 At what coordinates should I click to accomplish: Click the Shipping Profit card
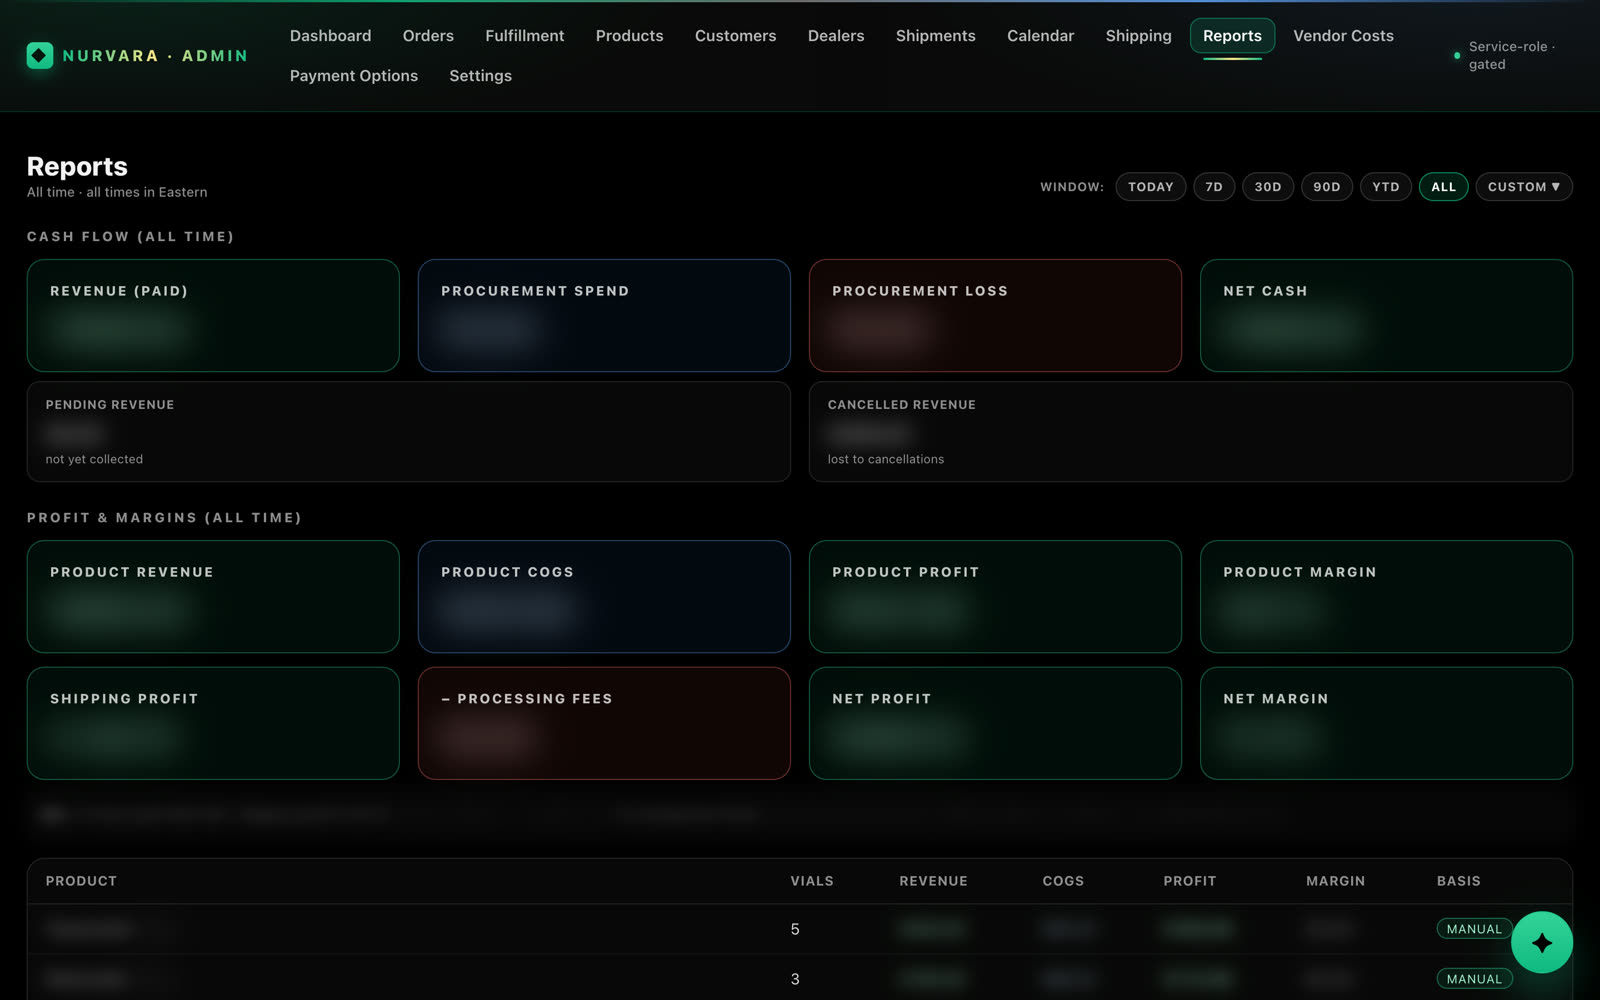point(213,723)
